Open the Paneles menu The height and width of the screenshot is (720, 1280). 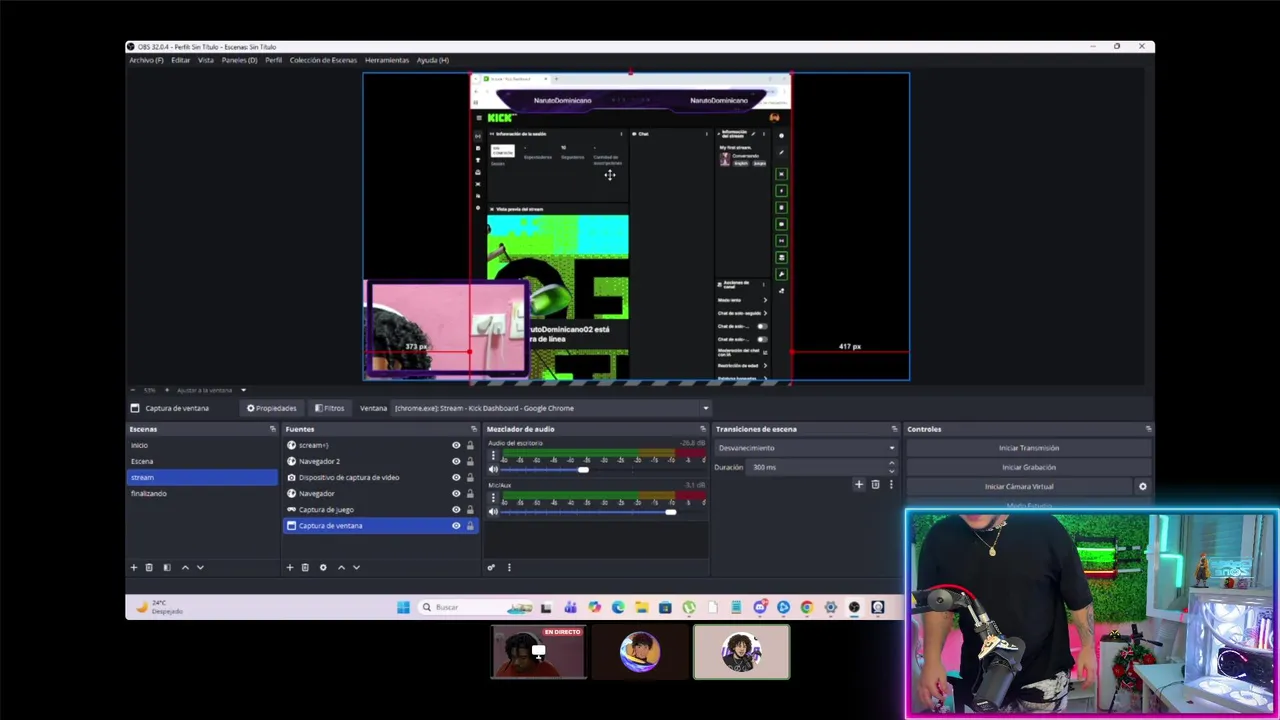tap(239, 60)
